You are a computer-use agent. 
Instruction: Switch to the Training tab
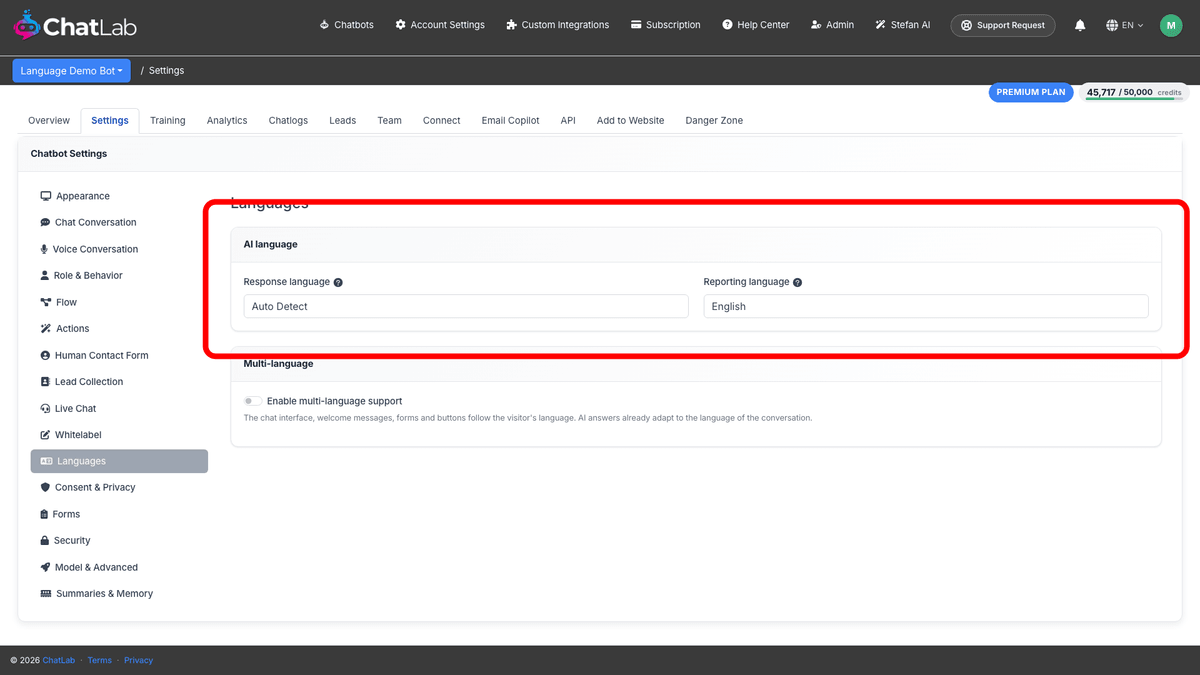click(x=168, y=120)
